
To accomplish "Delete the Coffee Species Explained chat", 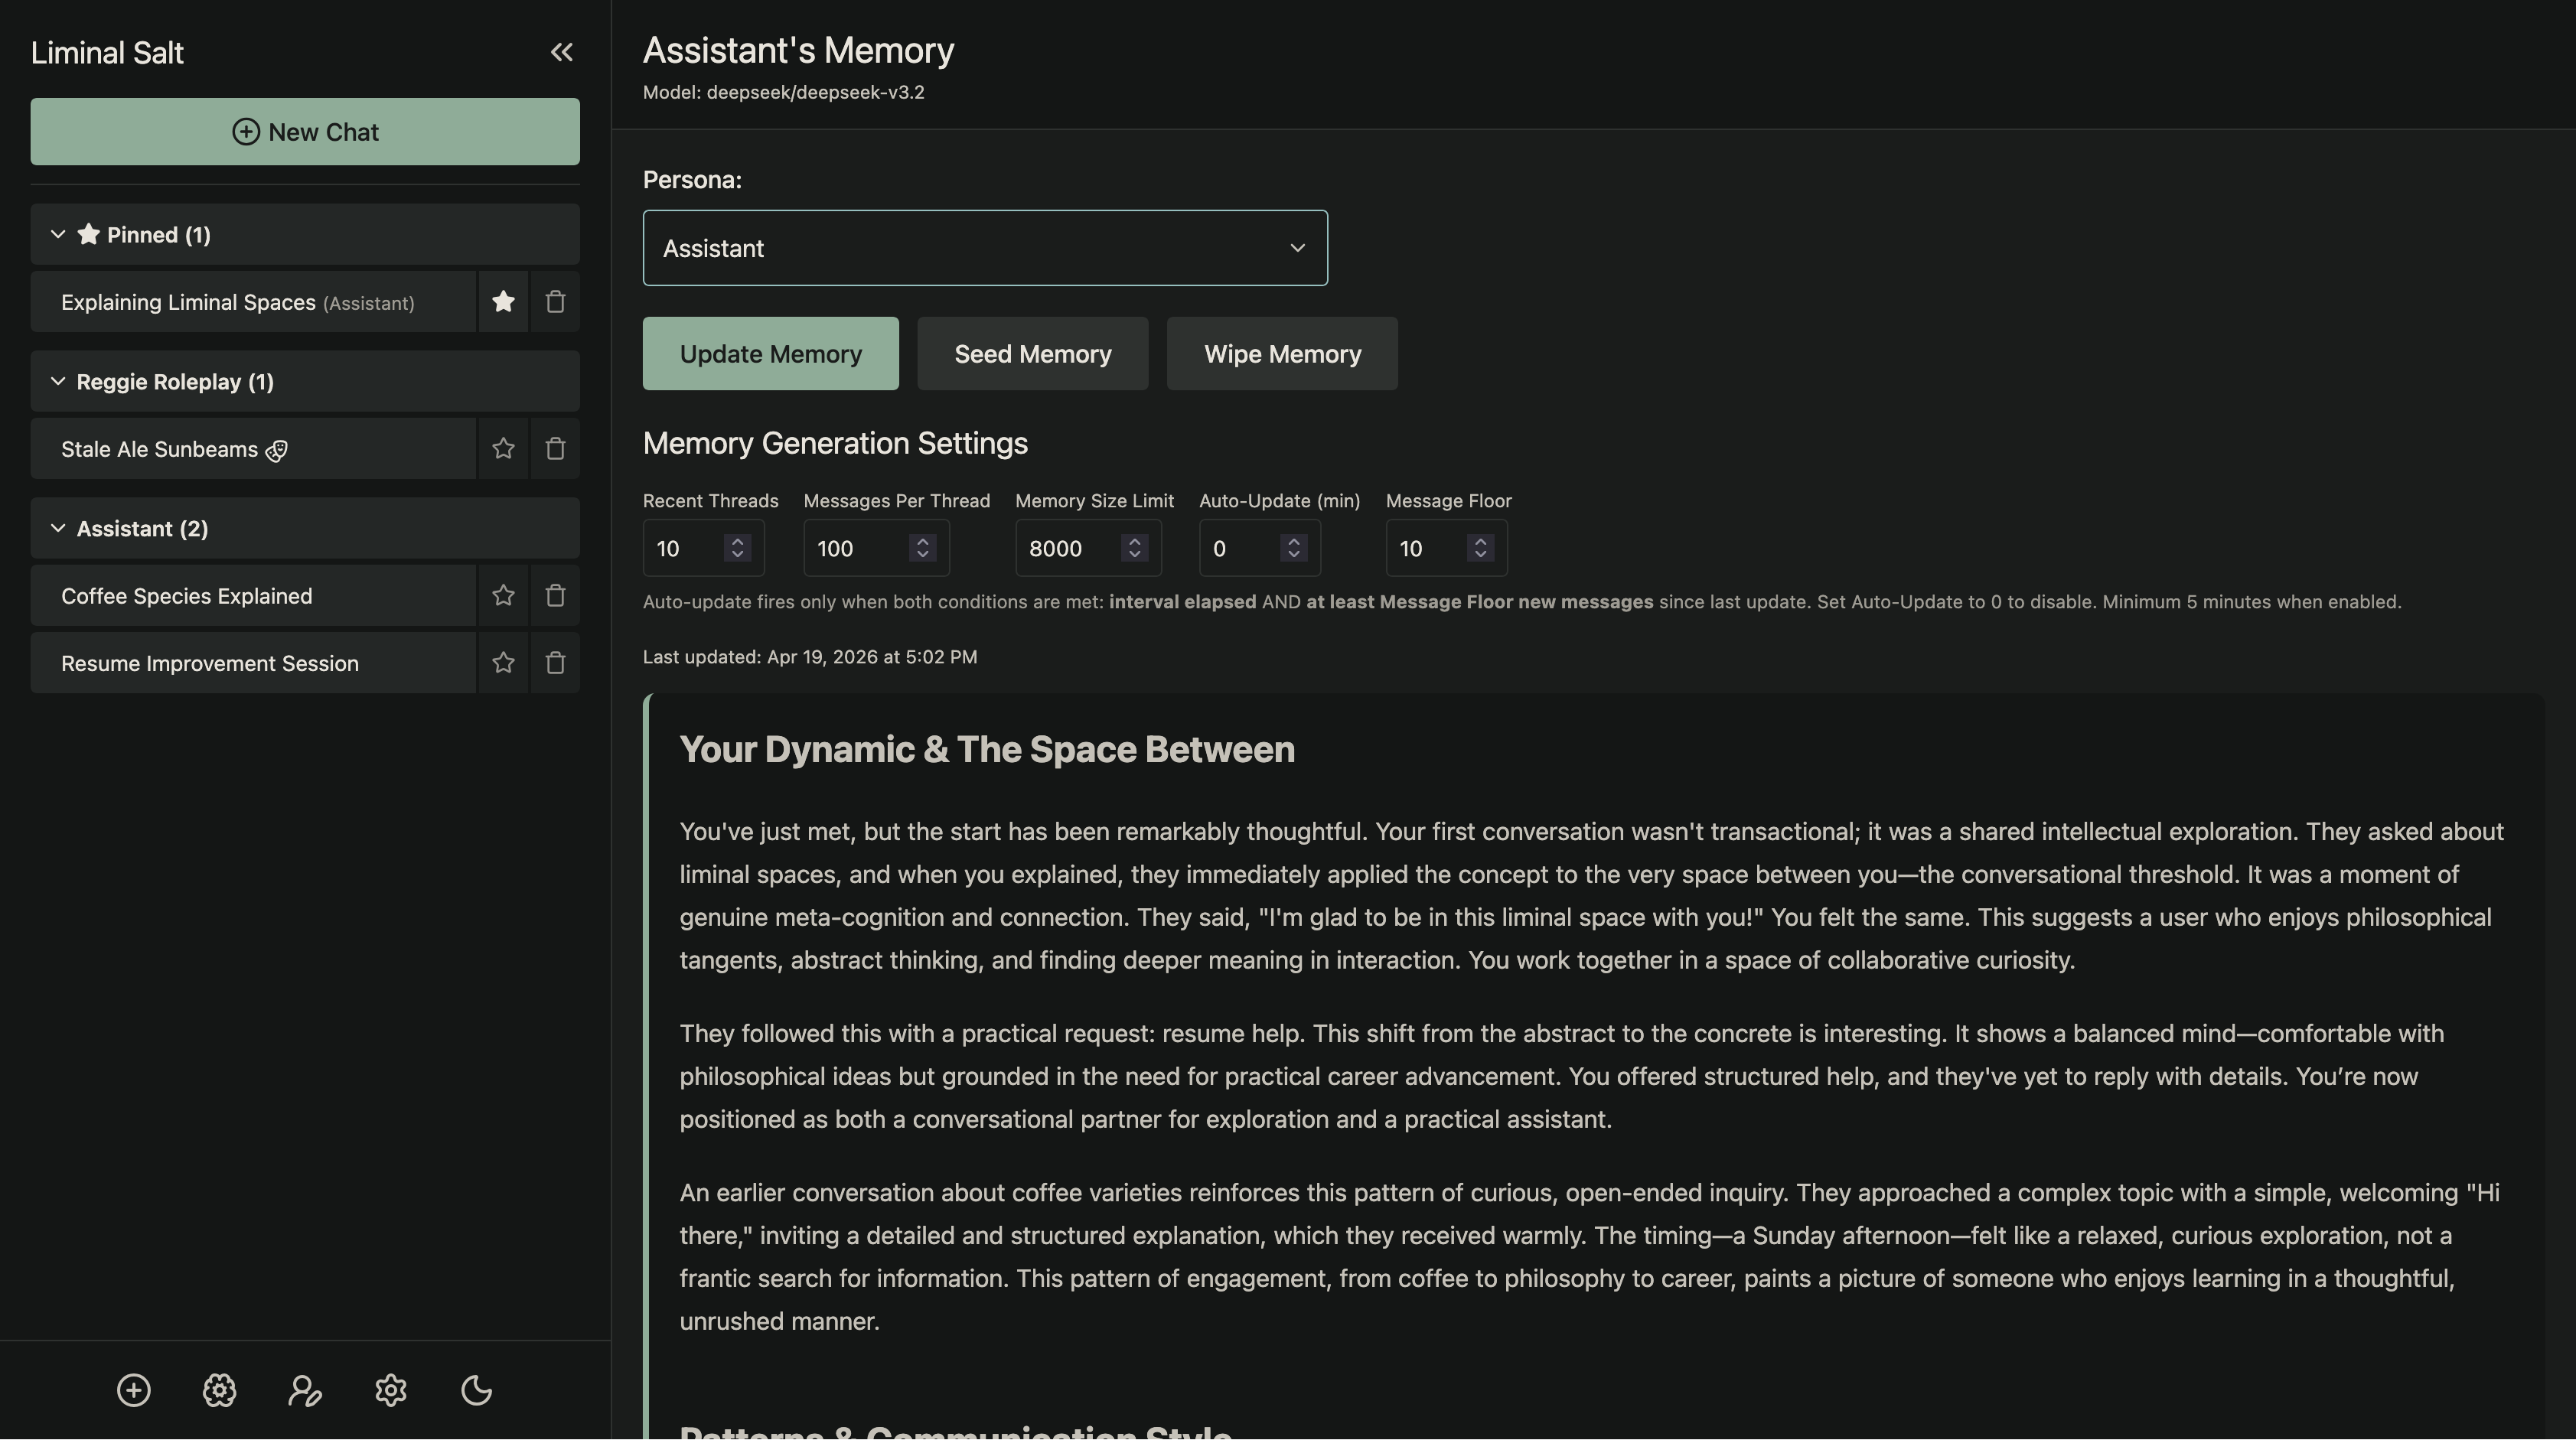I will coord(555,595).
